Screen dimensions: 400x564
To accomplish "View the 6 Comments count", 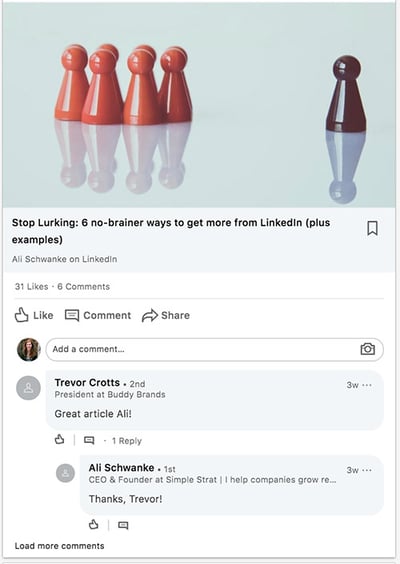I will 83,287.
